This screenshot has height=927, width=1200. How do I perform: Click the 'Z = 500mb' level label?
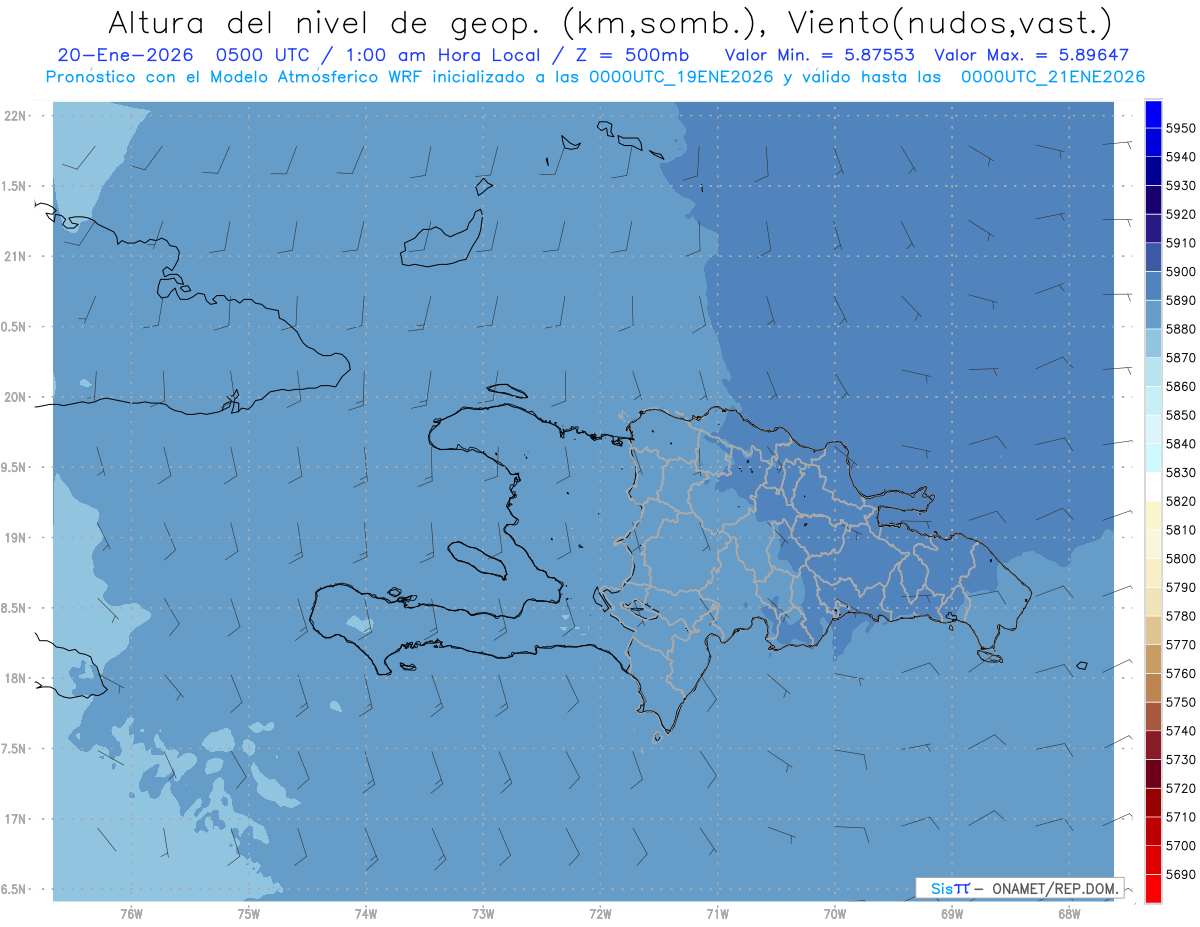631,55
